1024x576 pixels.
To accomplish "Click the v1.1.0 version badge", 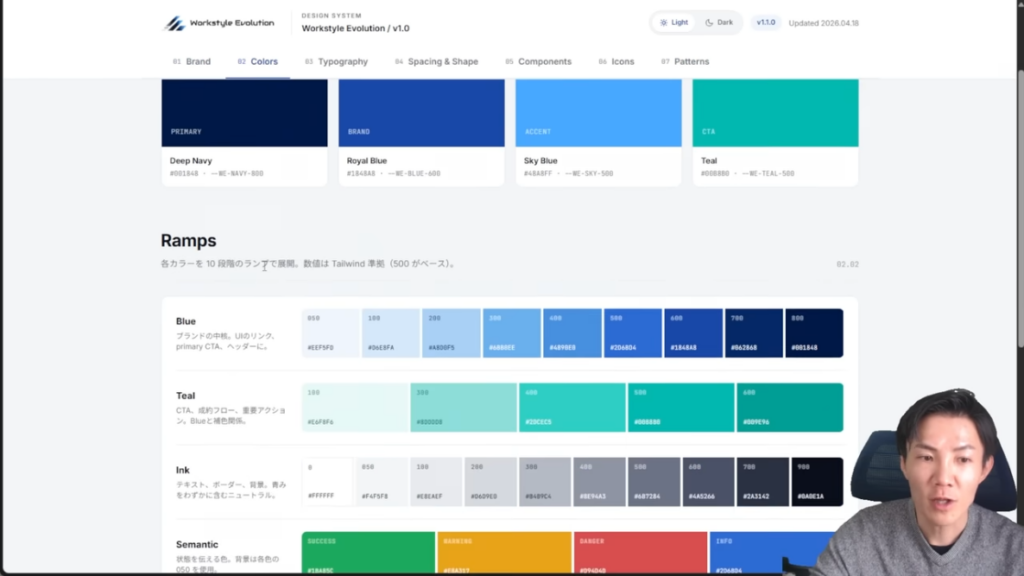I will point(766,21).
